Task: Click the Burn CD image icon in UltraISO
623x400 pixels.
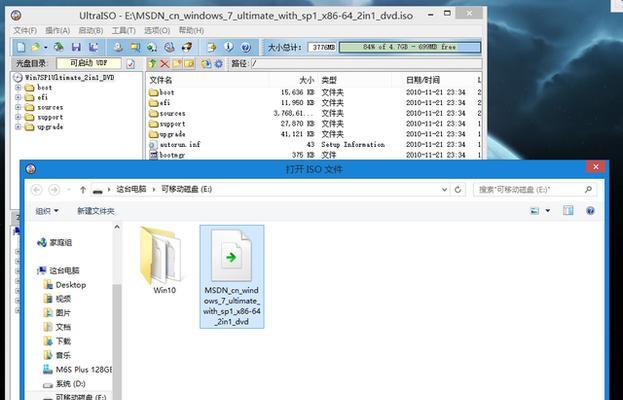Action: [169, 47]
